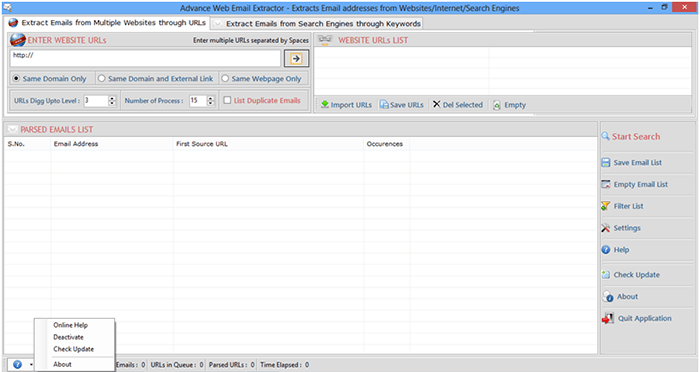Screen dimensions: 700x372
Task: Increase URLs Digg Upto Level value
Action: (112, 98)
